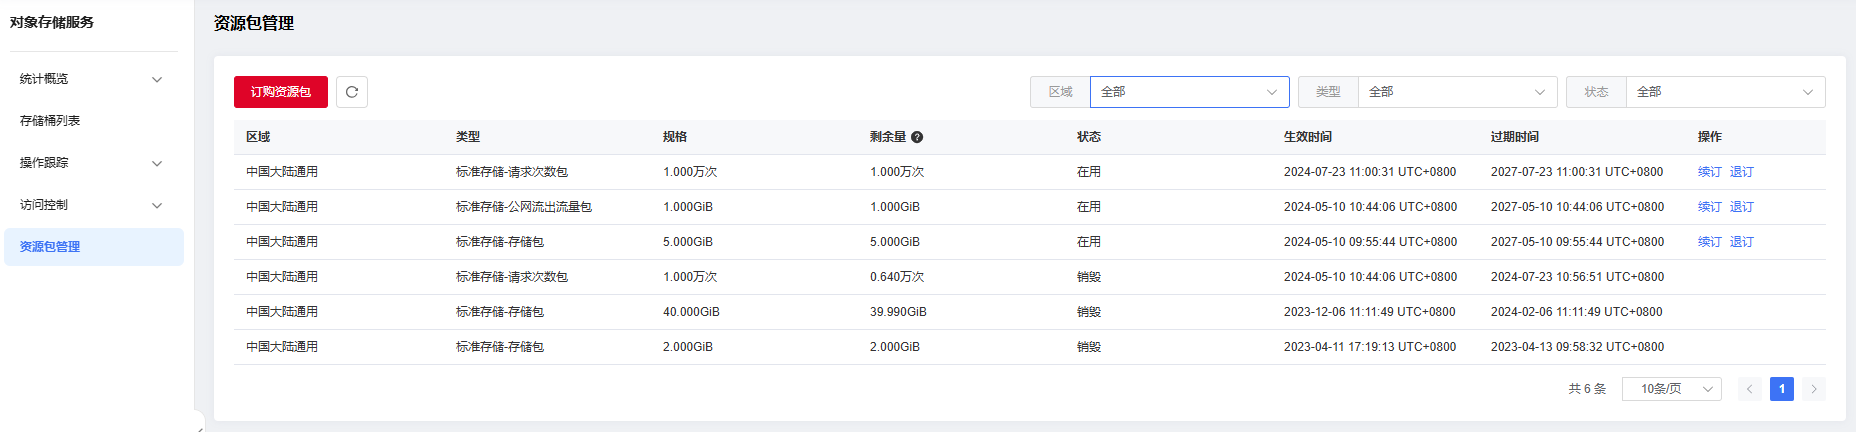Open 存储桶列表 in the sidebar
1856x432 pixels.
click(x=50, y=121)
